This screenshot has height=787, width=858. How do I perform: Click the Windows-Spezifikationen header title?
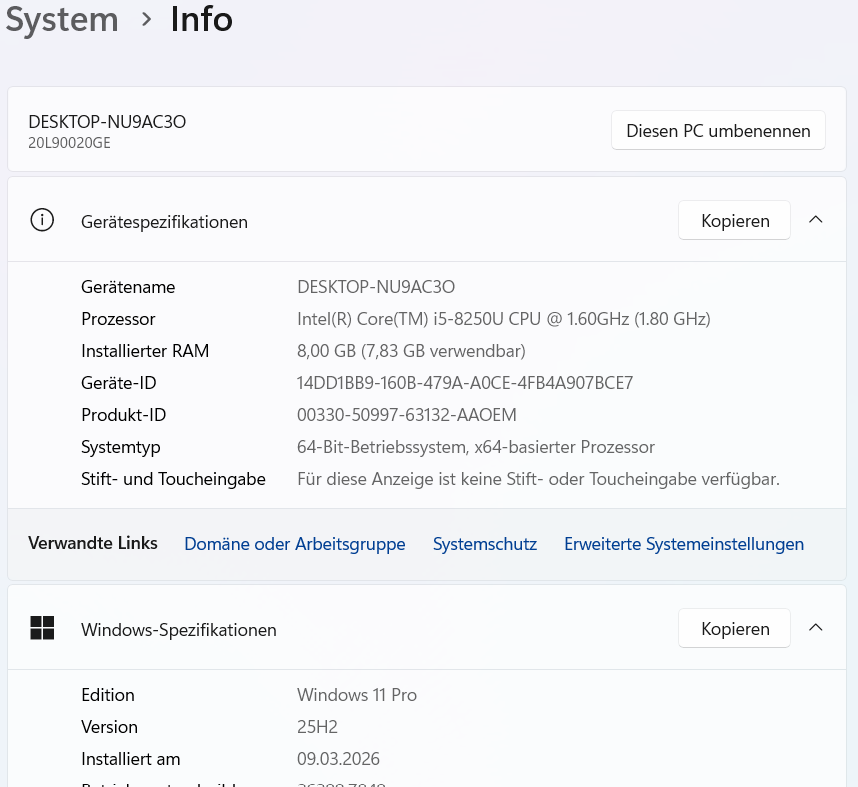[178, 630]
